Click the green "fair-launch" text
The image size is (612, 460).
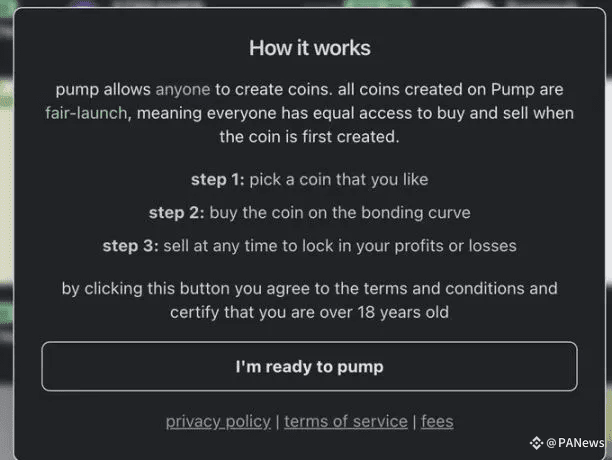click(x=86, y=113)
